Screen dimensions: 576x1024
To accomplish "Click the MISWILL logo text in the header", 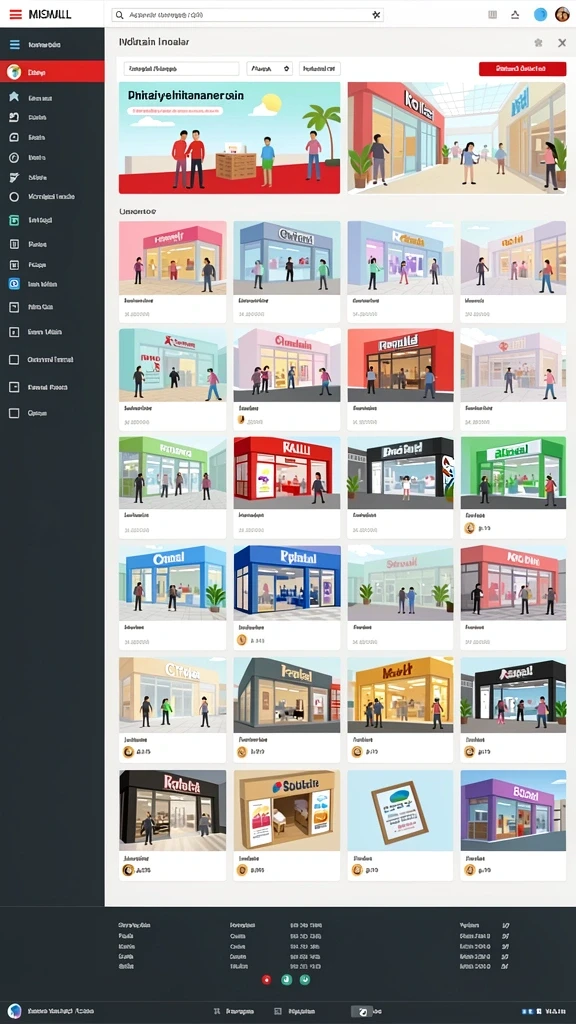I will pyautogui.click(x=50, y=14).
